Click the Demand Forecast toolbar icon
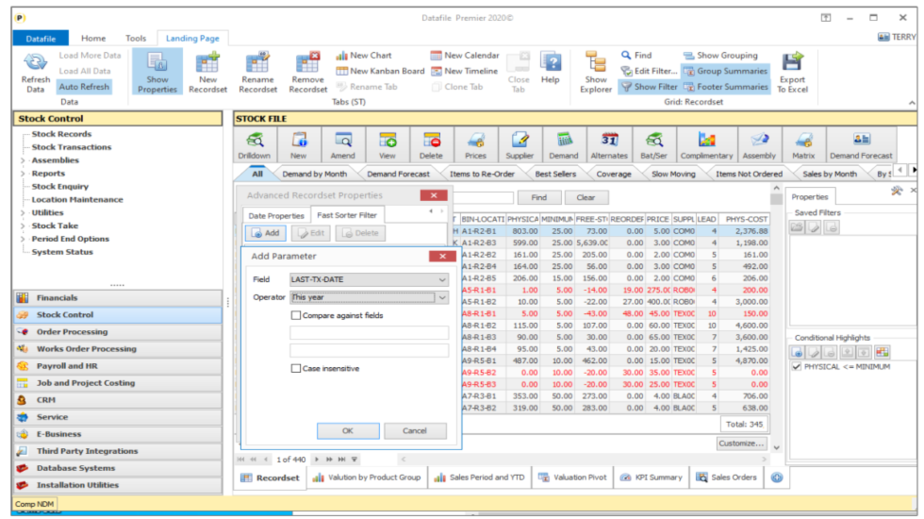 861,145
